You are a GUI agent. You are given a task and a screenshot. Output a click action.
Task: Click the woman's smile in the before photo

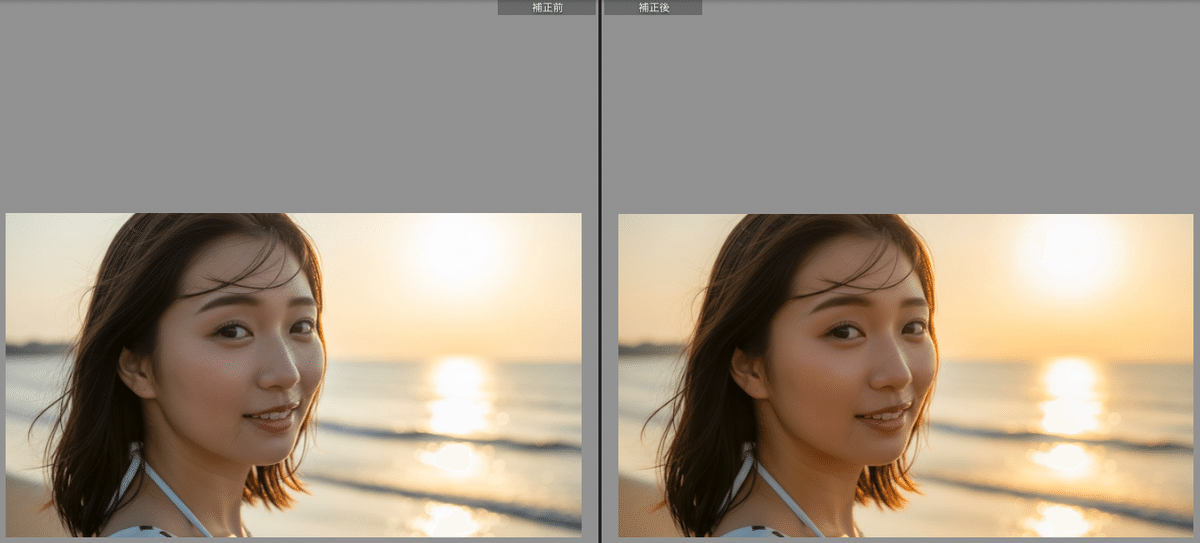click(x=274, y=415)
